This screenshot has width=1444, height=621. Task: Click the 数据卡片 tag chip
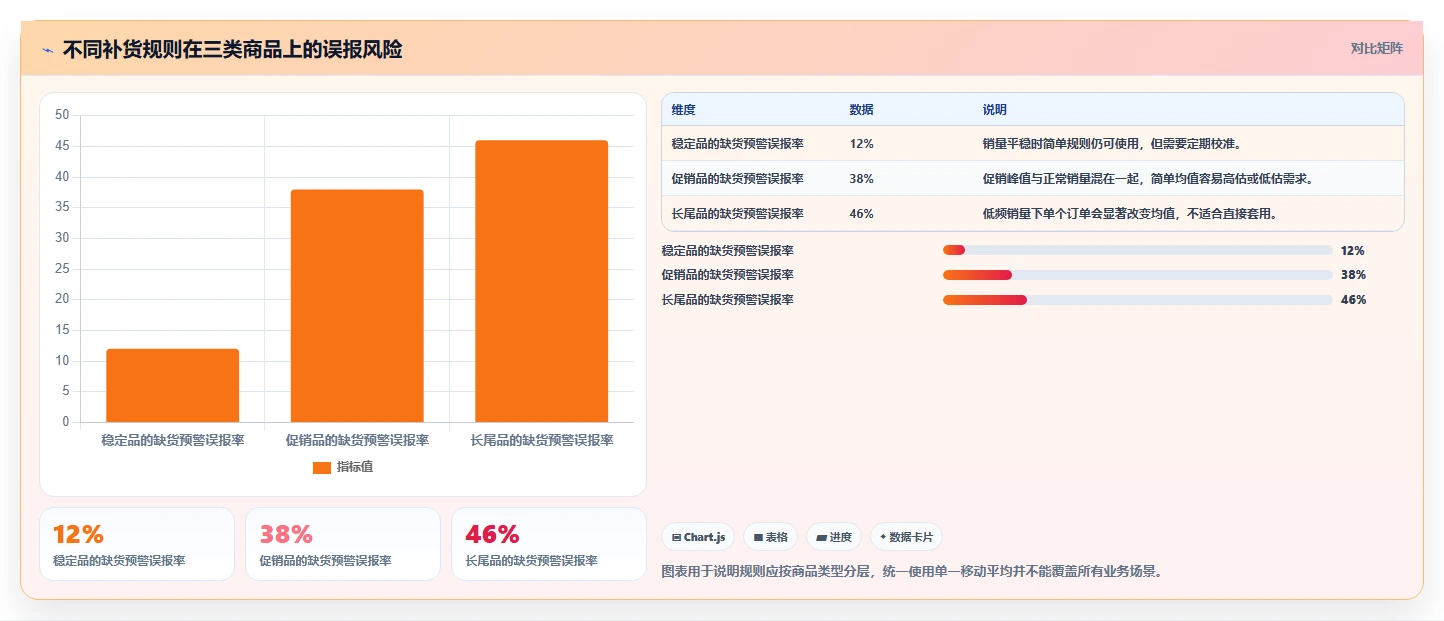click(x=906, y=537)
